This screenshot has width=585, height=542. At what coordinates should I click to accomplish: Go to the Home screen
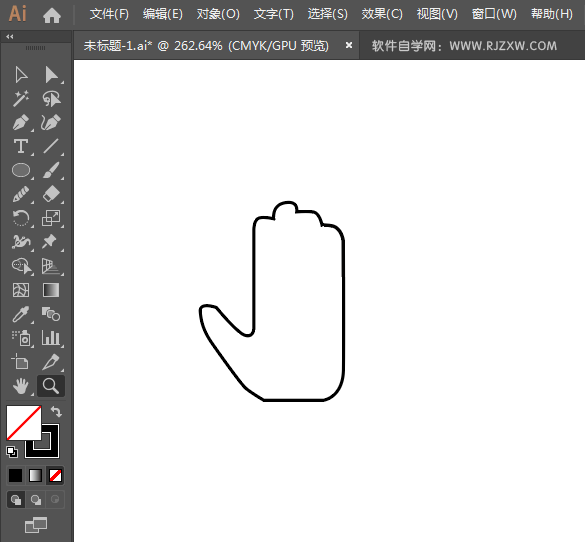[52, 15]
